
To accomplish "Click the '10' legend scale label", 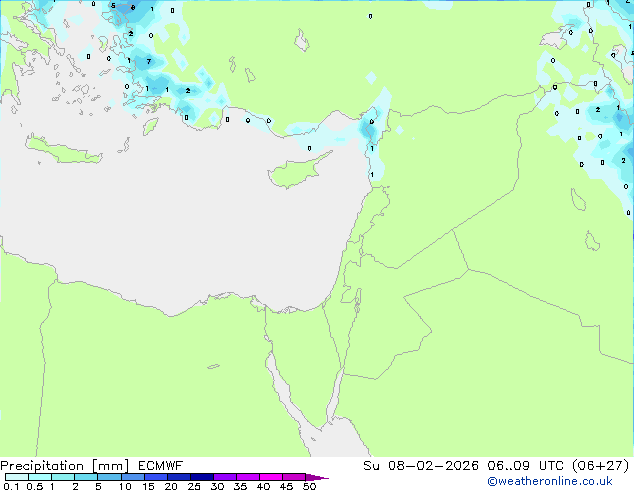I will pos(125,486).
